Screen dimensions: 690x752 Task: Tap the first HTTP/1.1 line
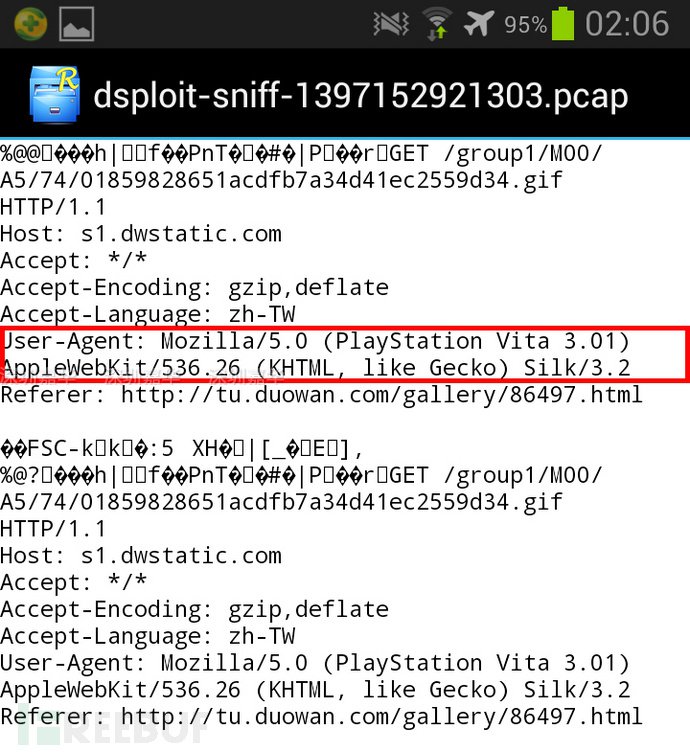[53, 208]
